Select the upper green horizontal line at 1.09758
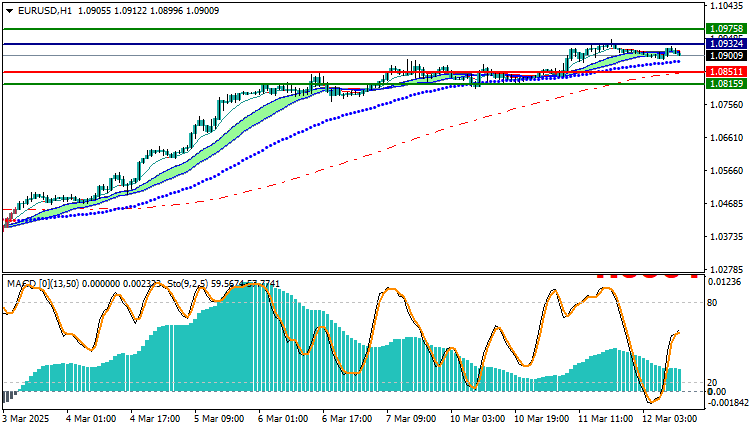750x430 pixels. pos(353,29)
